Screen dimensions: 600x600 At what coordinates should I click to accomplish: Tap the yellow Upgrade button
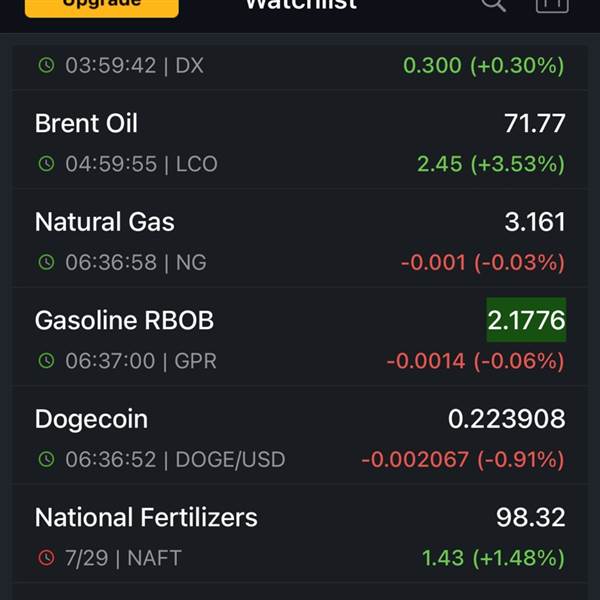(x=101, y=6)
